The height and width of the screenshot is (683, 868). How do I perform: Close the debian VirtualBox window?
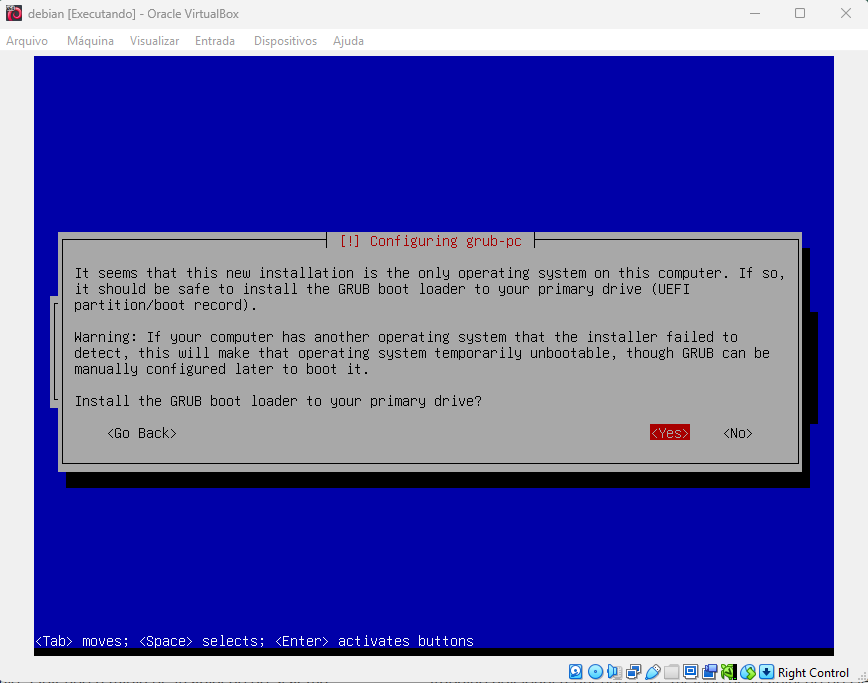tap(846, 13)
